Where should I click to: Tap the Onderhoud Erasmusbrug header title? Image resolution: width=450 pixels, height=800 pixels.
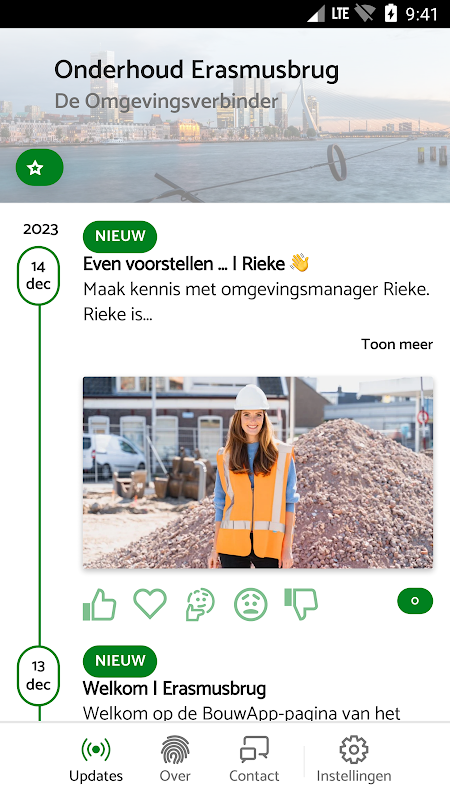click(x=196, y=70)
